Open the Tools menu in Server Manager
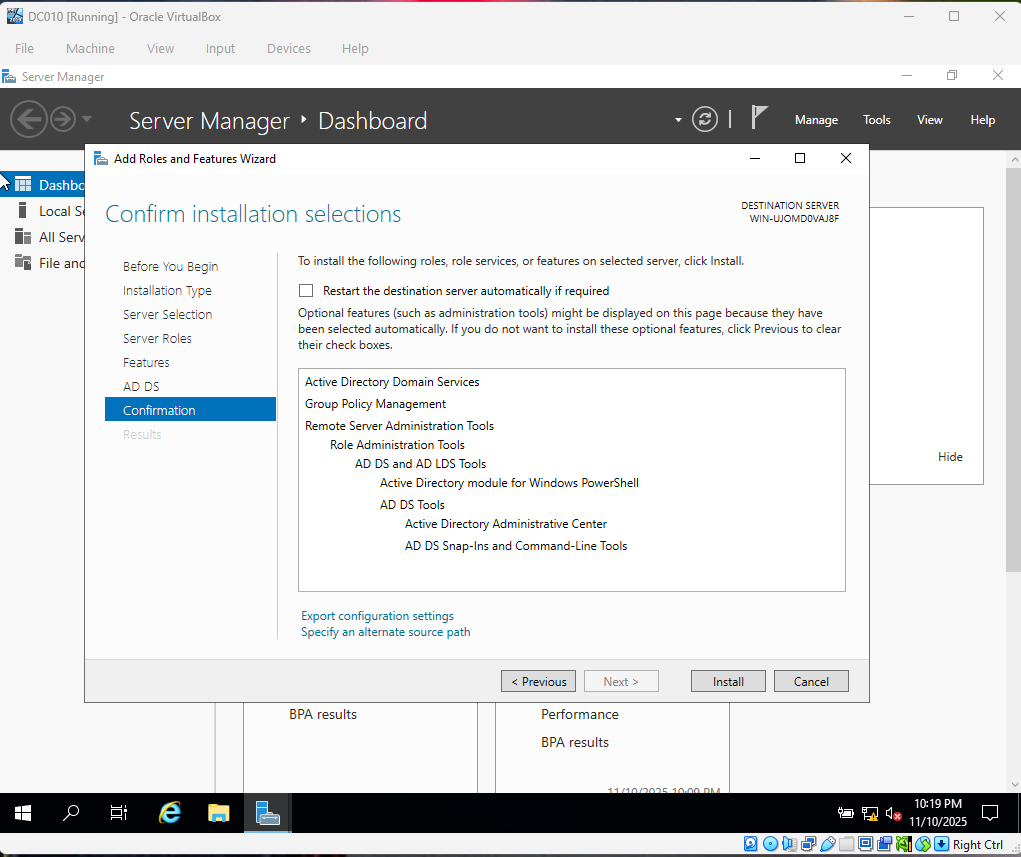 [x=876, y=119]
